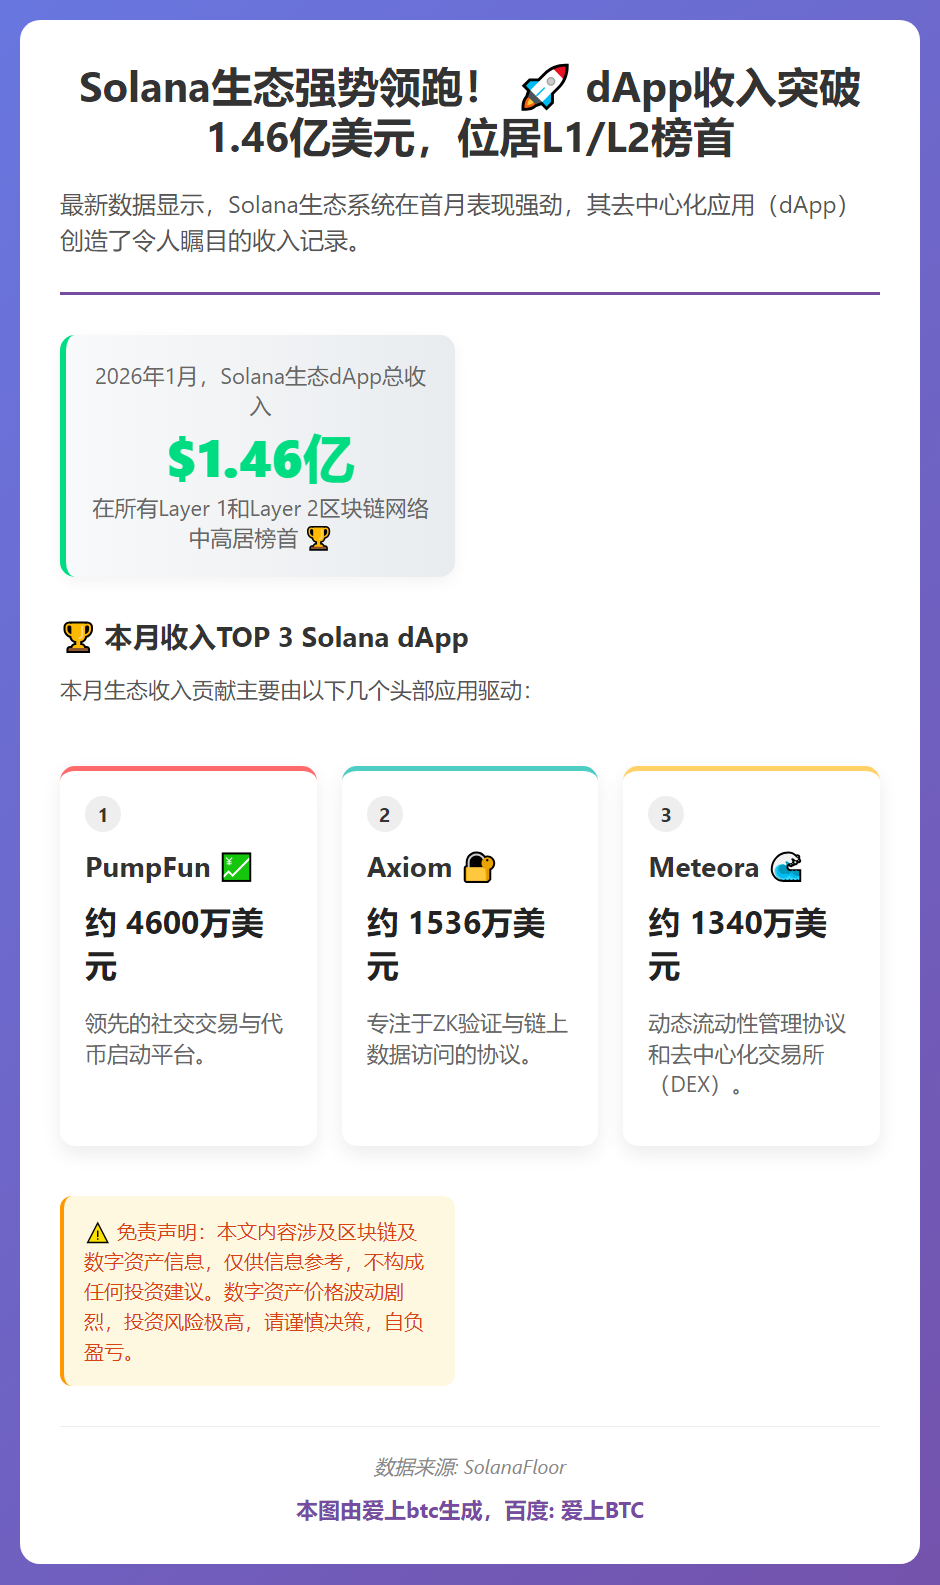
Task: Click the 约 1340万美元 amount
Action: (x=738, y=945)
